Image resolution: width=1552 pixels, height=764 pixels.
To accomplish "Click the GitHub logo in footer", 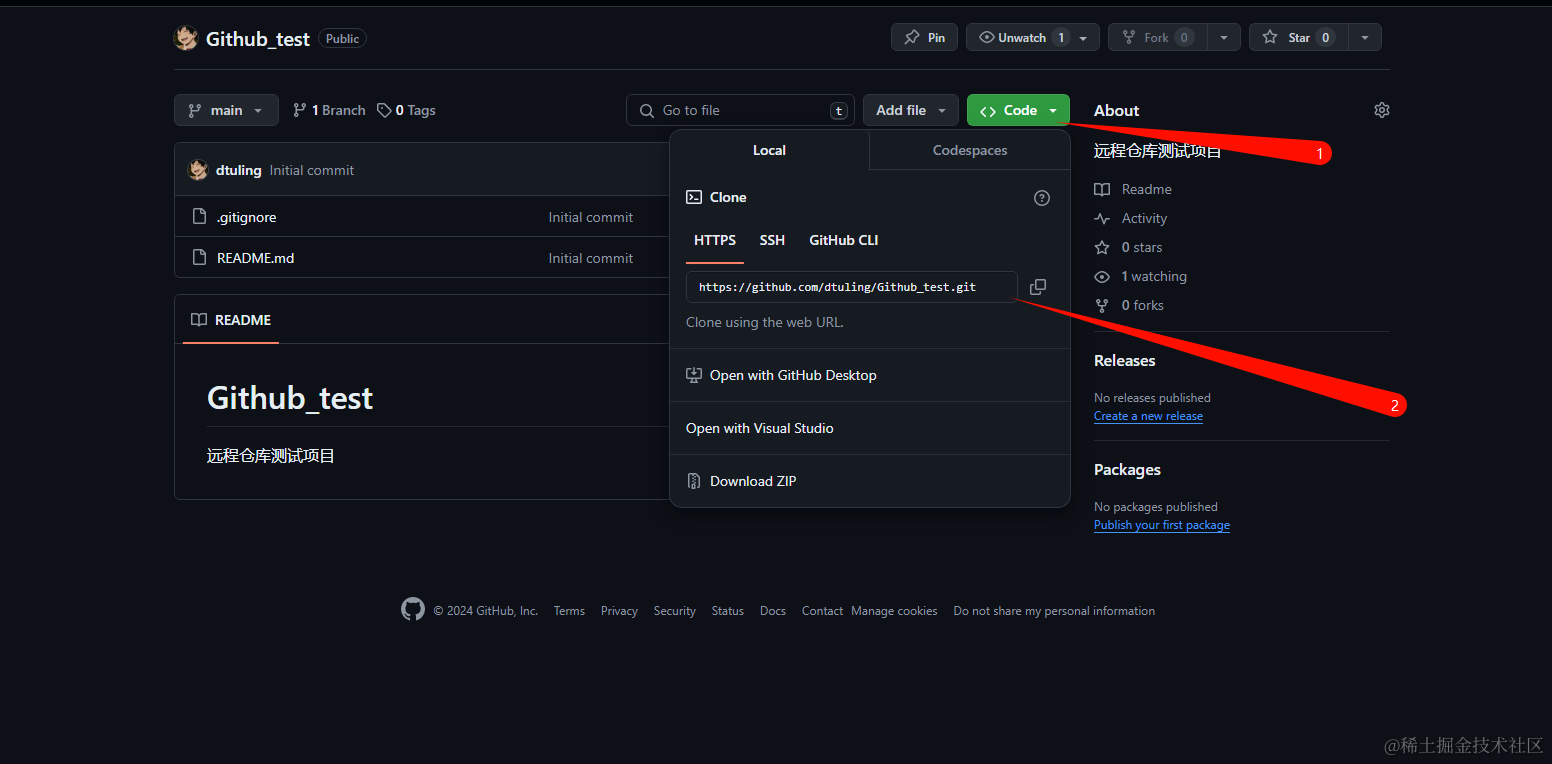I will [x=413, y=610].
